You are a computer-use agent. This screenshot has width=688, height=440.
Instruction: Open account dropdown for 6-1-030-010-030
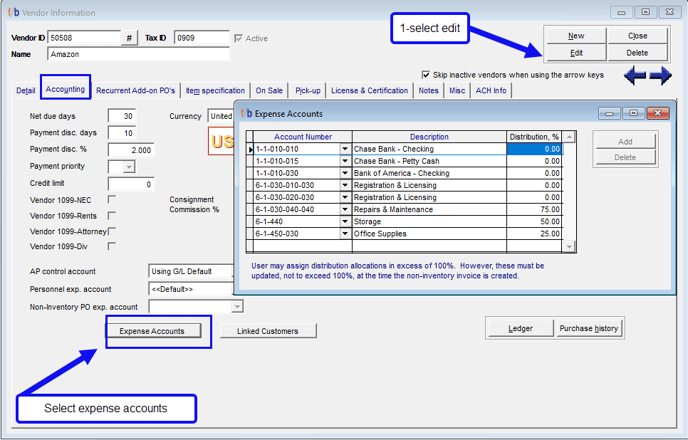345,185
